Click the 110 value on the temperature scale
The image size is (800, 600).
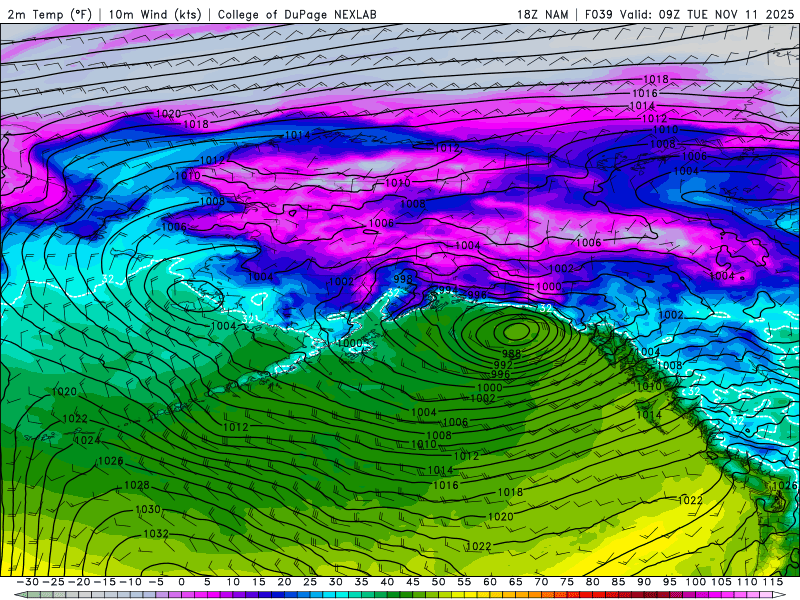coord(747,582)
